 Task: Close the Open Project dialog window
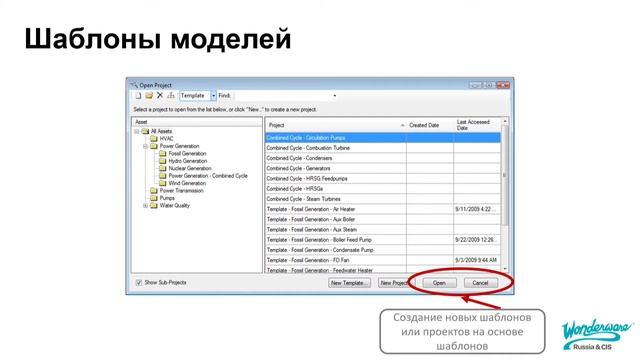pos(503,85)
